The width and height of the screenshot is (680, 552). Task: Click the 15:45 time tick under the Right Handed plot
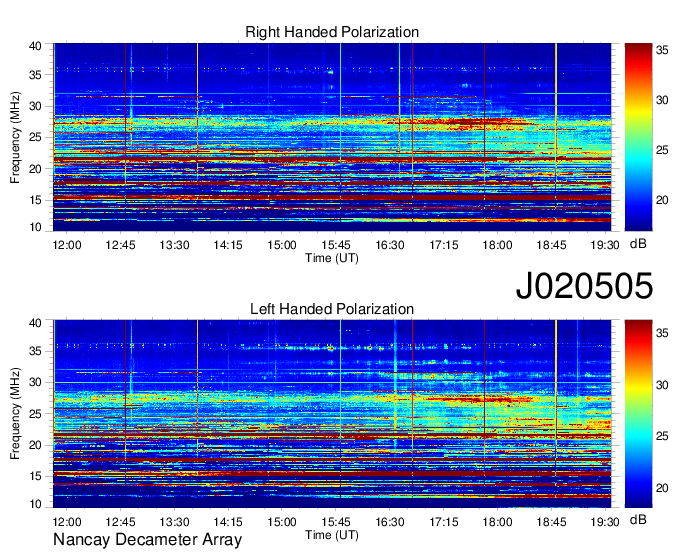pyautogui.click(x=336, y=245)
